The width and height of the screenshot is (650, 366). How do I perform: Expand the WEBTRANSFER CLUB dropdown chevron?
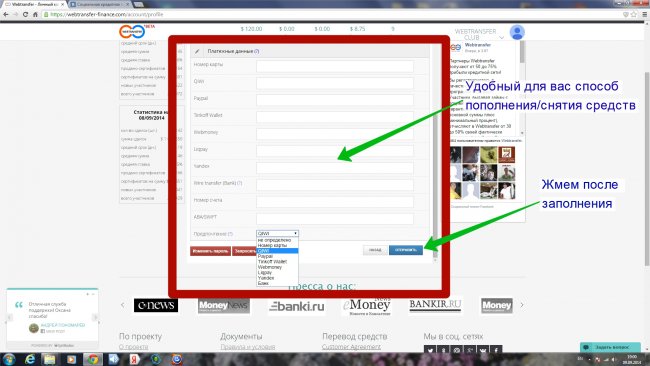501,37
